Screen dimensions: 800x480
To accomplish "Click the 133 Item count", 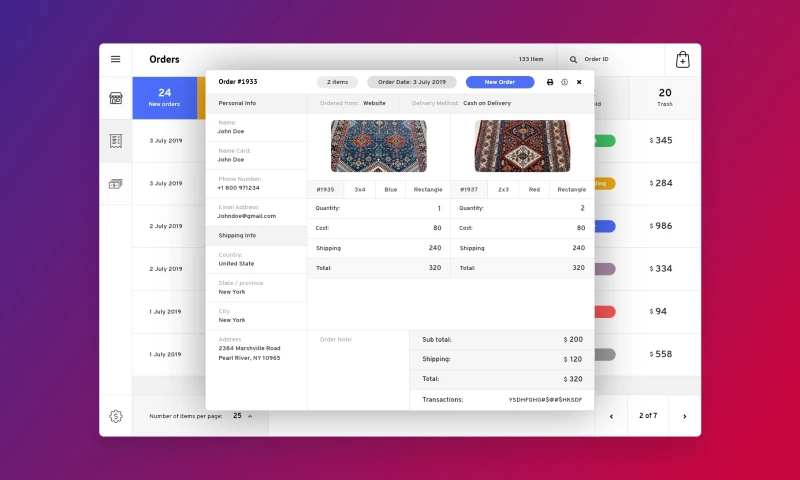I will pos(531,59).
